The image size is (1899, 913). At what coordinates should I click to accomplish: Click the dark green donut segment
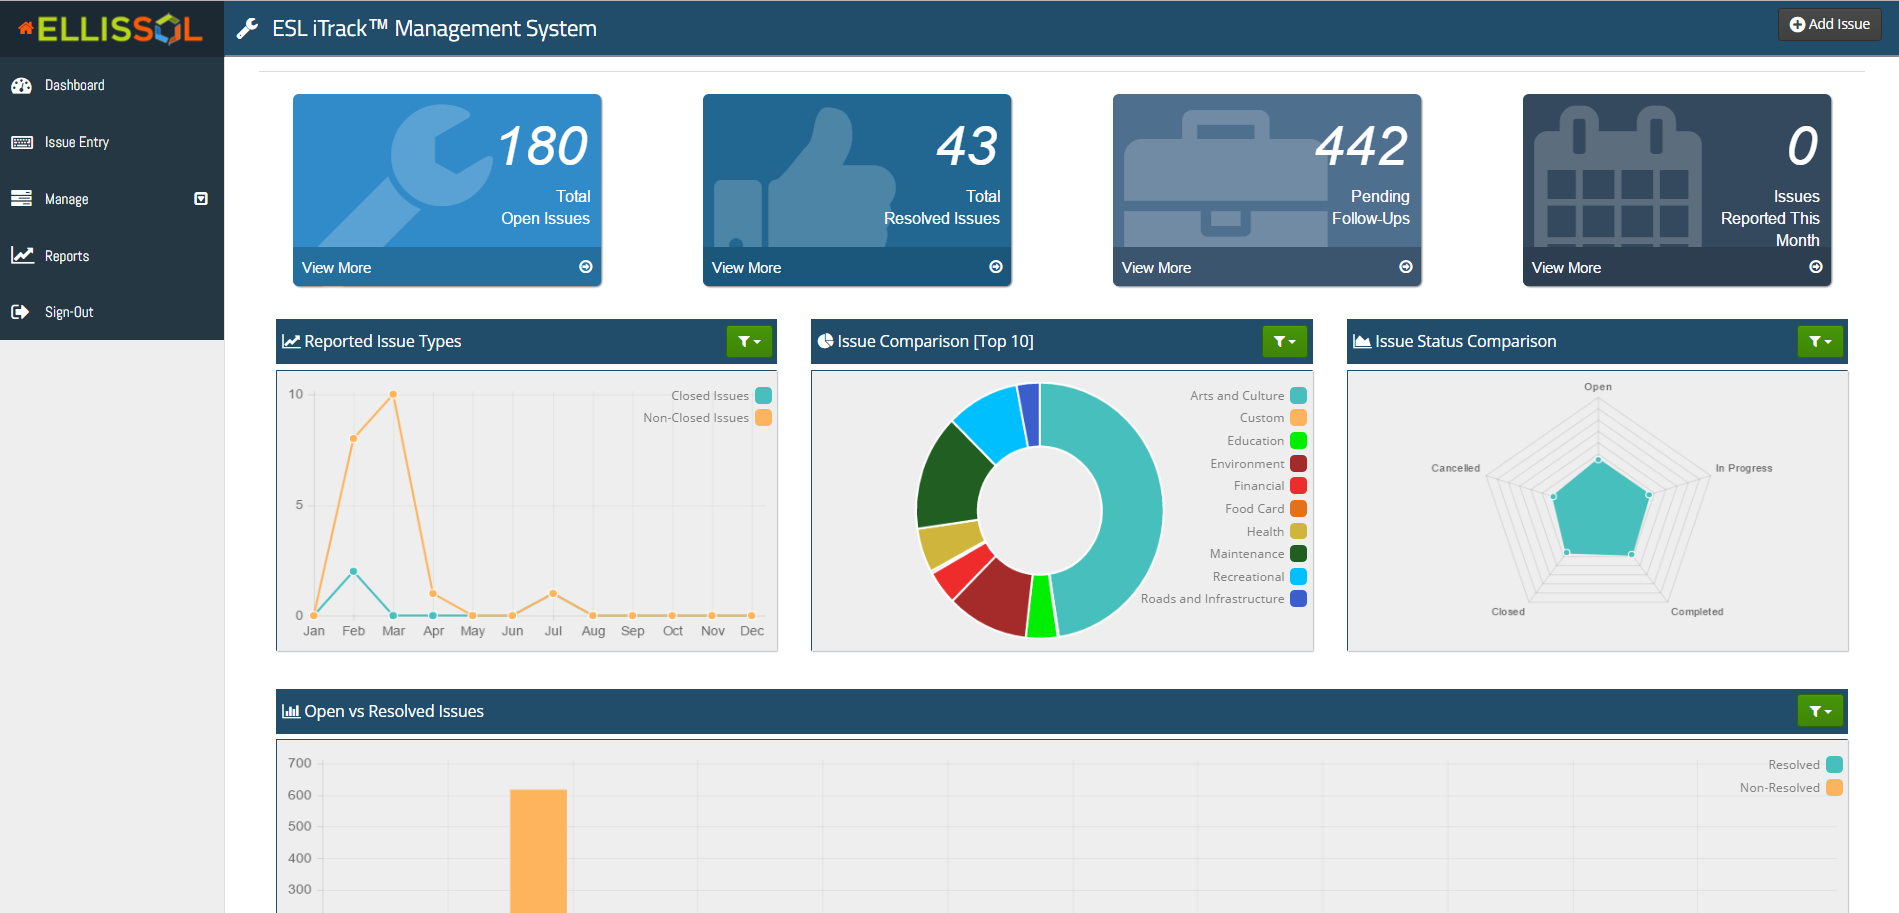point(948,480)
